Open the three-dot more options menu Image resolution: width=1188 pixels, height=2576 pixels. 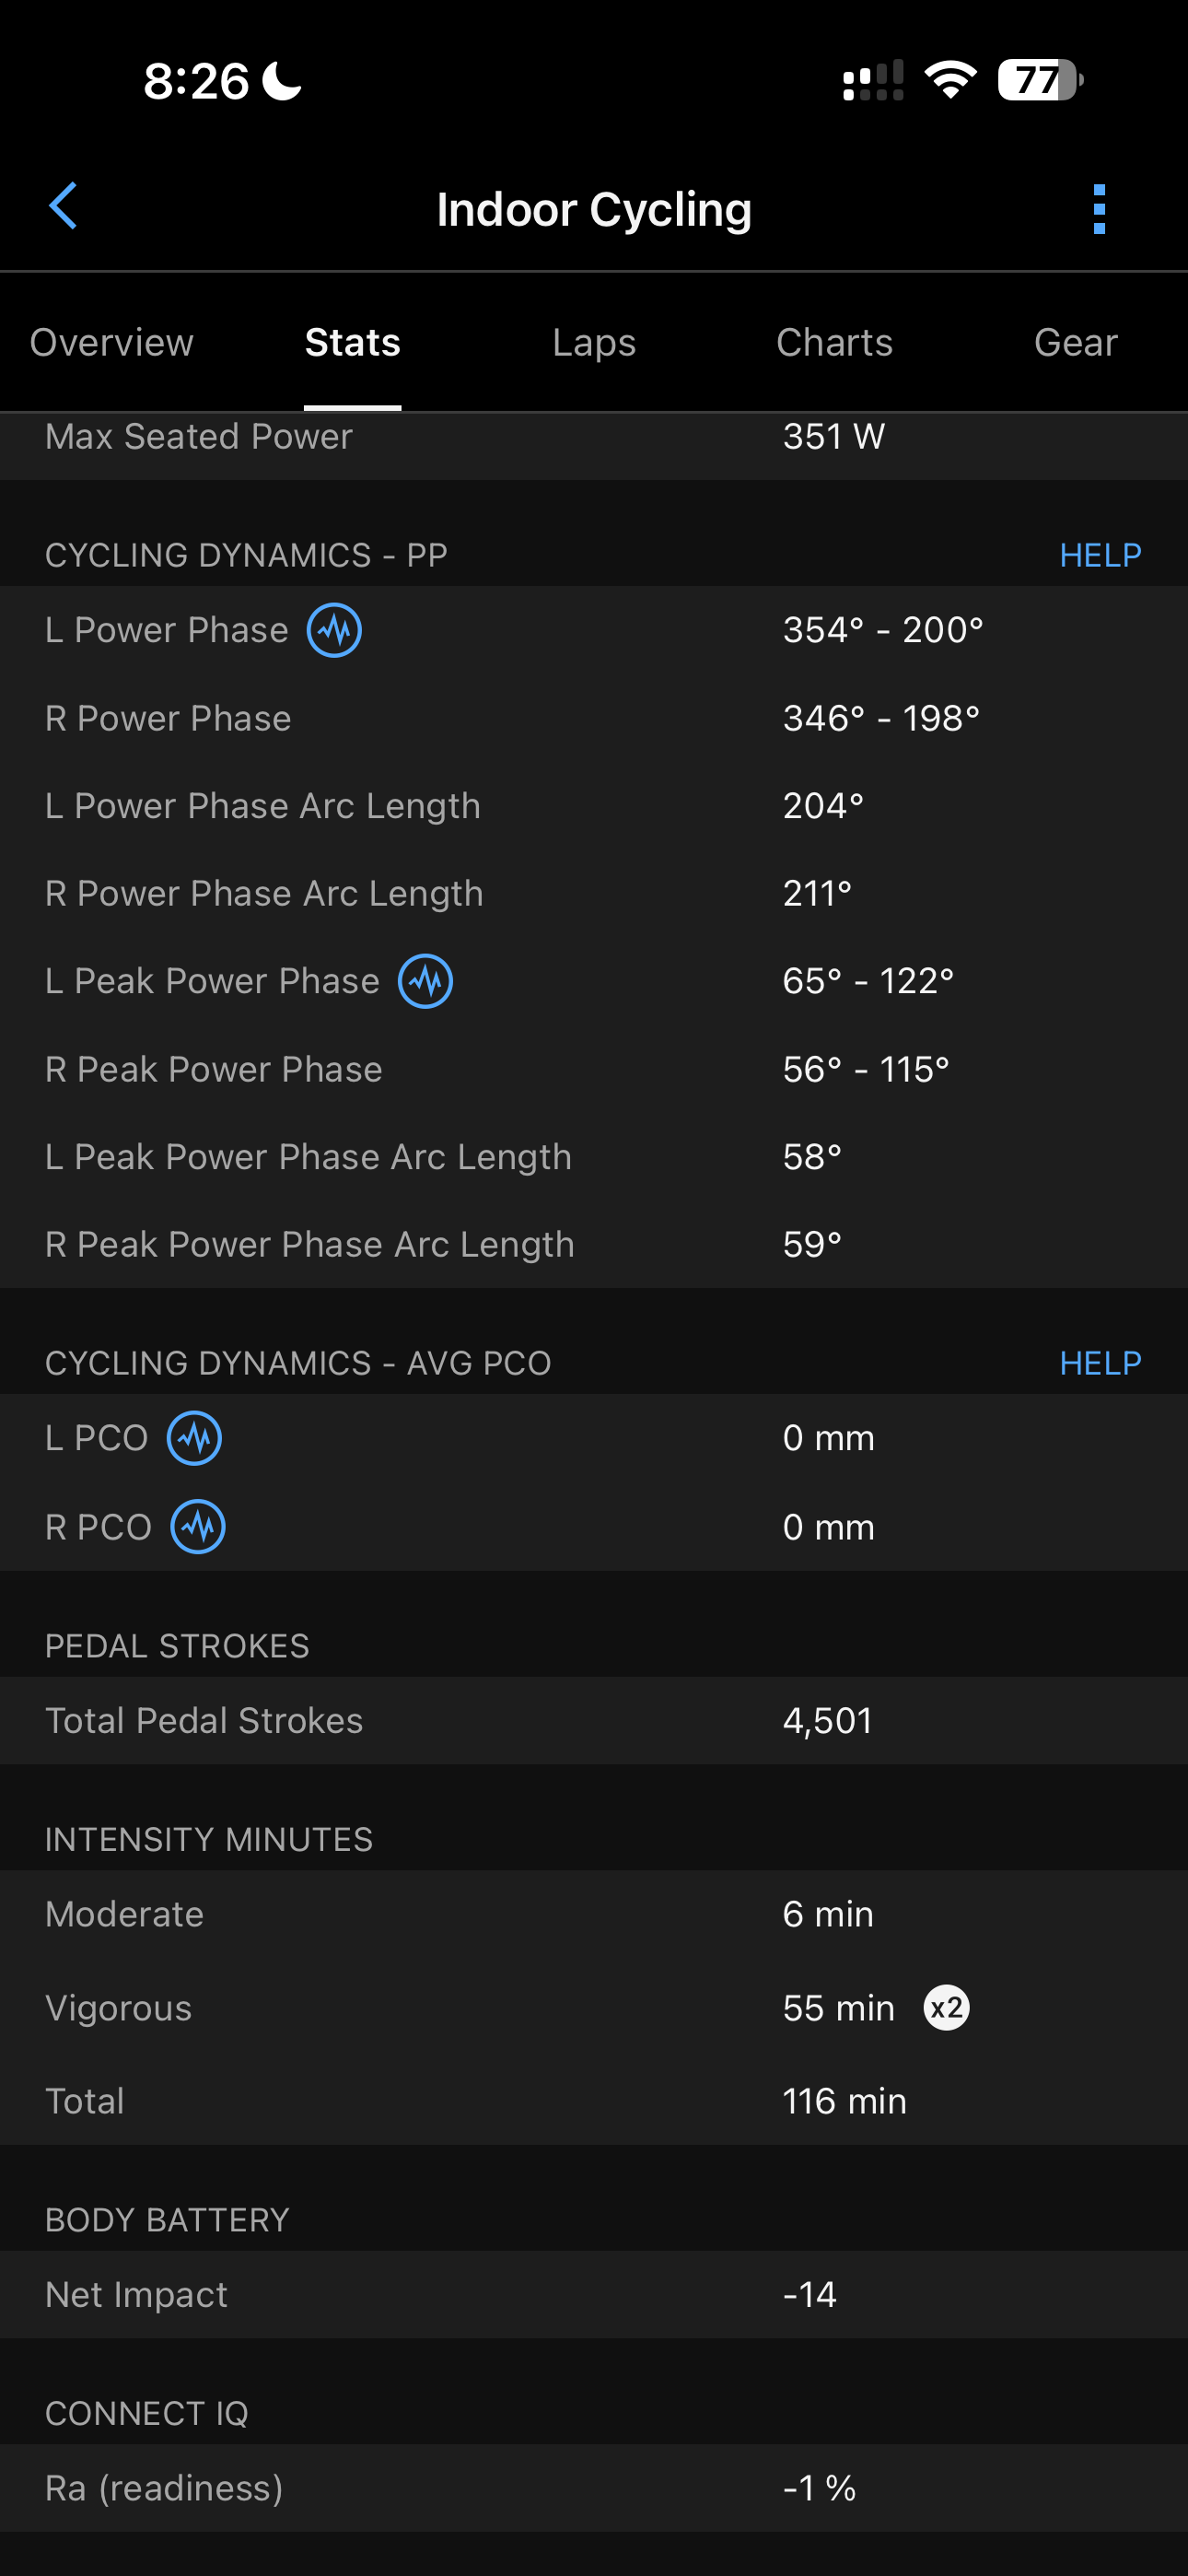click(1099, 209)
